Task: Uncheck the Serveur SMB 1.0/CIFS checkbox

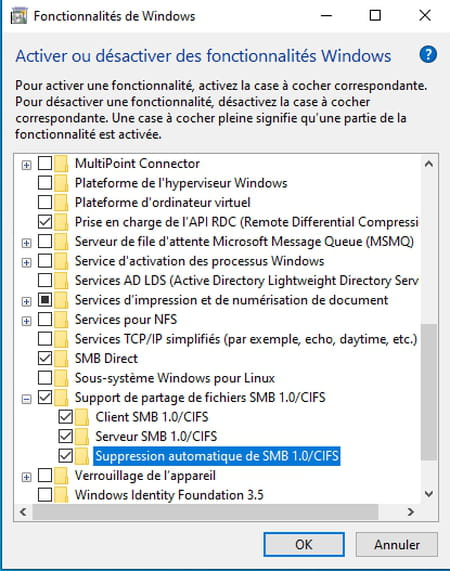Action: [x=66, y=436]
